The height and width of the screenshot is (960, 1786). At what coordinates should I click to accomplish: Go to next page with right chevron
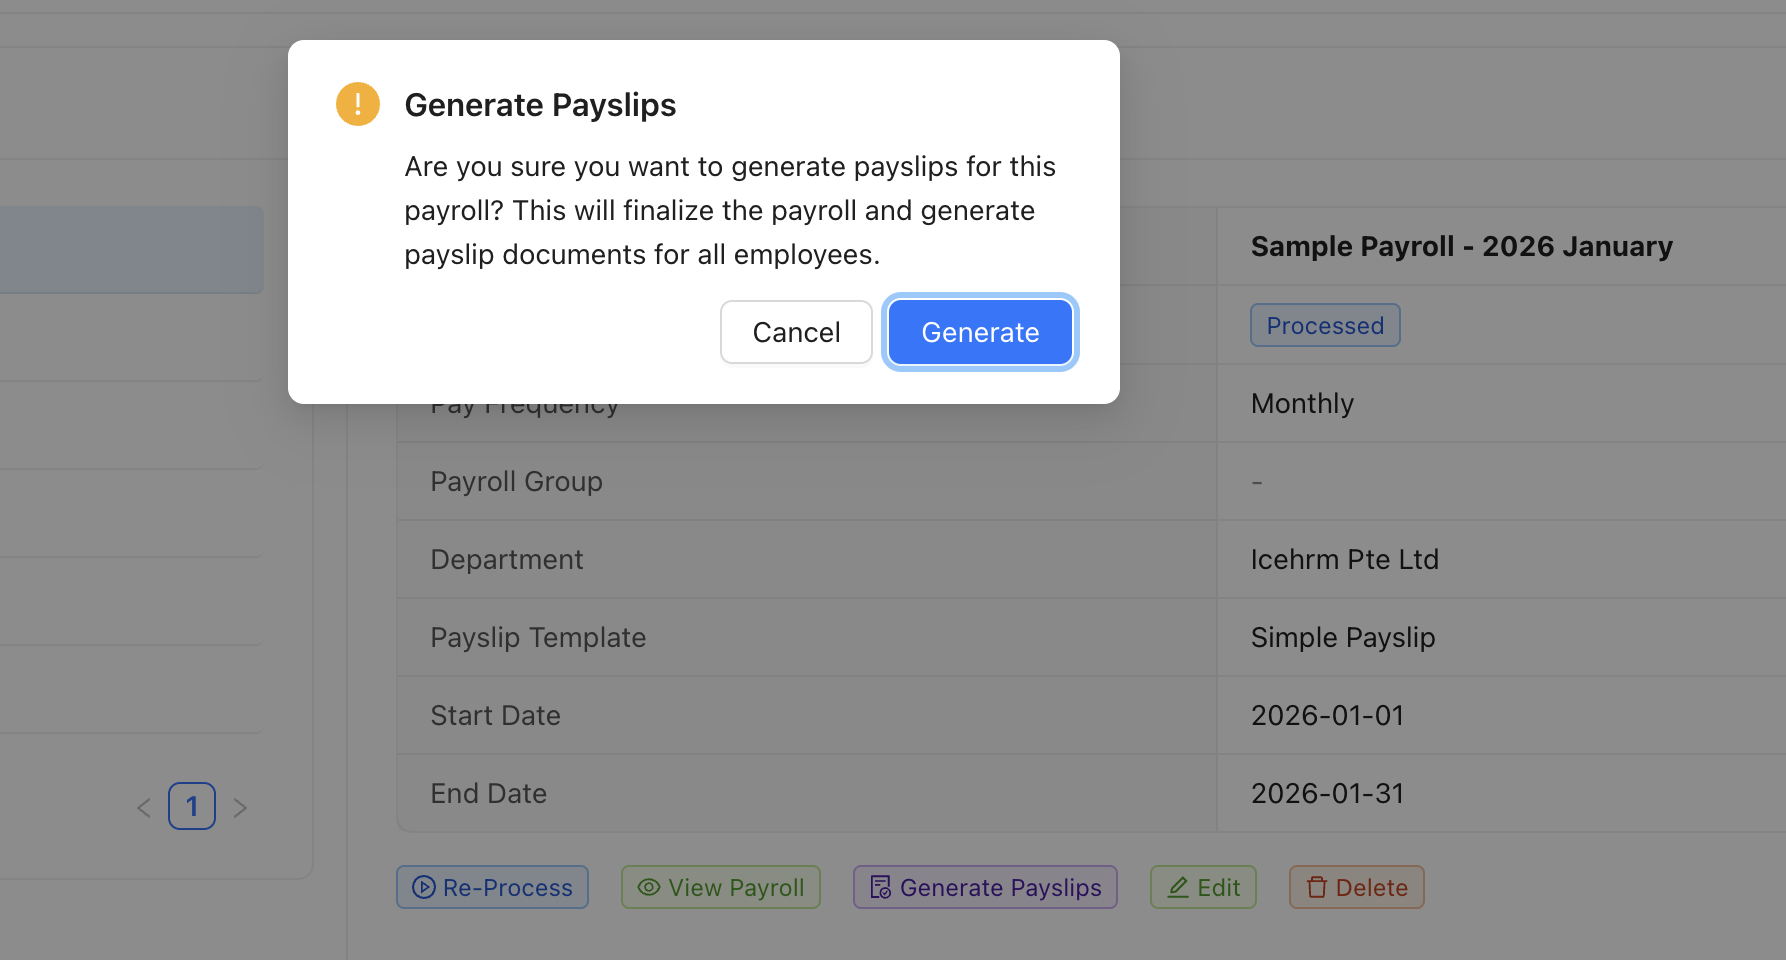click(x=240, y=806)
